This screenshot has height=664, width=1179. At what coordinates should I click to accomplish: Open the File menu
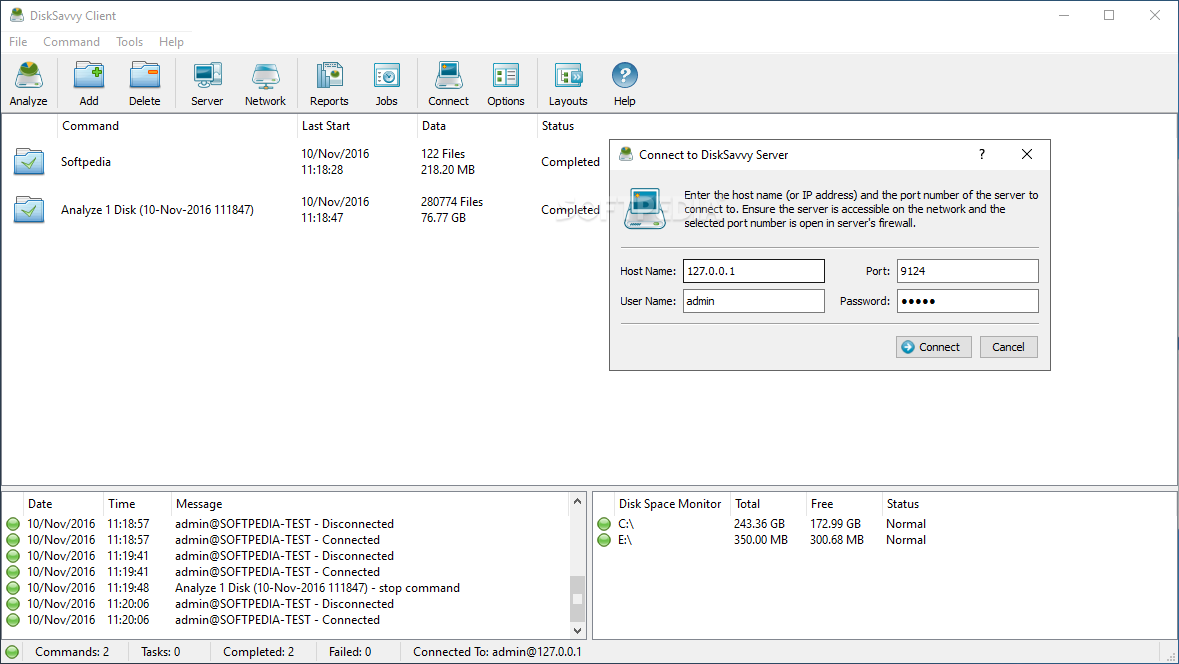(18, 42)
